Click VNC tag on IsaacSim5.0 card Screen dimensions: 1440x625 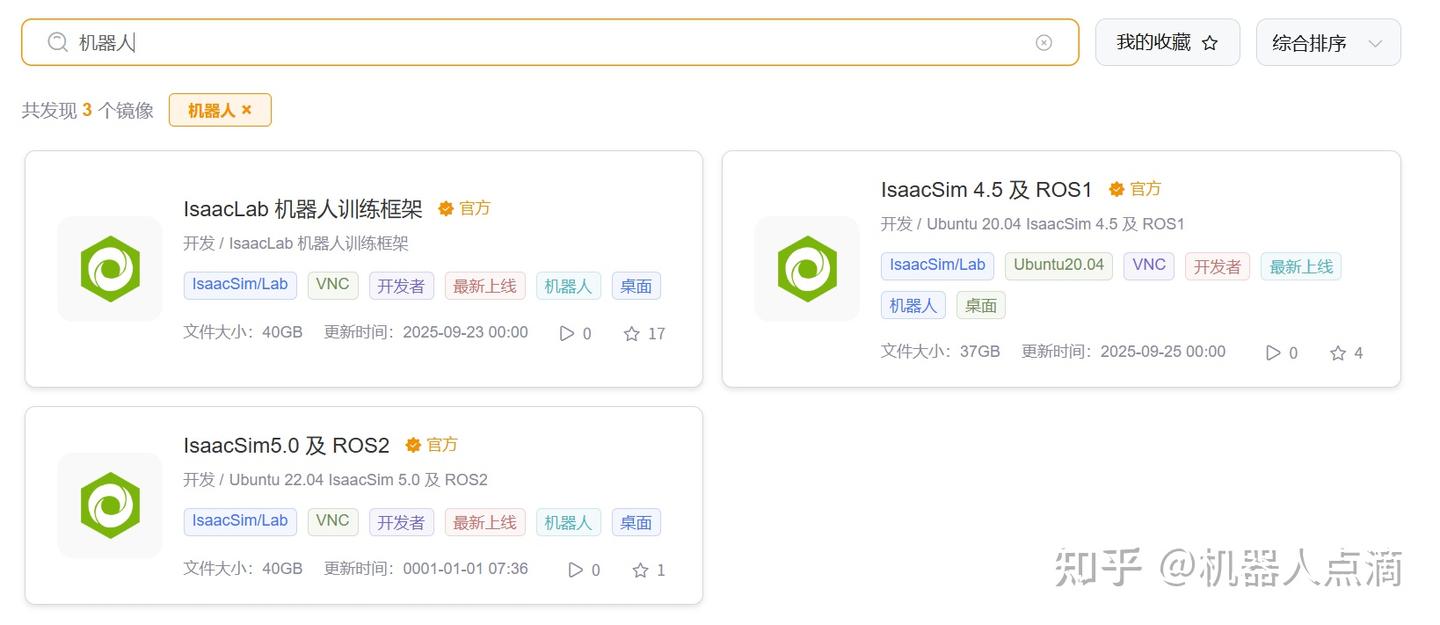click(x=333, y=521)
